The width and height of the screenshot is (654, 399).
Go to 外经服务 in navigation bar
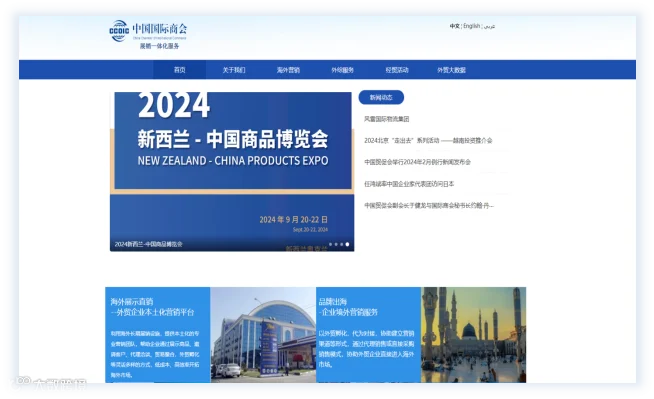(342, 70)
